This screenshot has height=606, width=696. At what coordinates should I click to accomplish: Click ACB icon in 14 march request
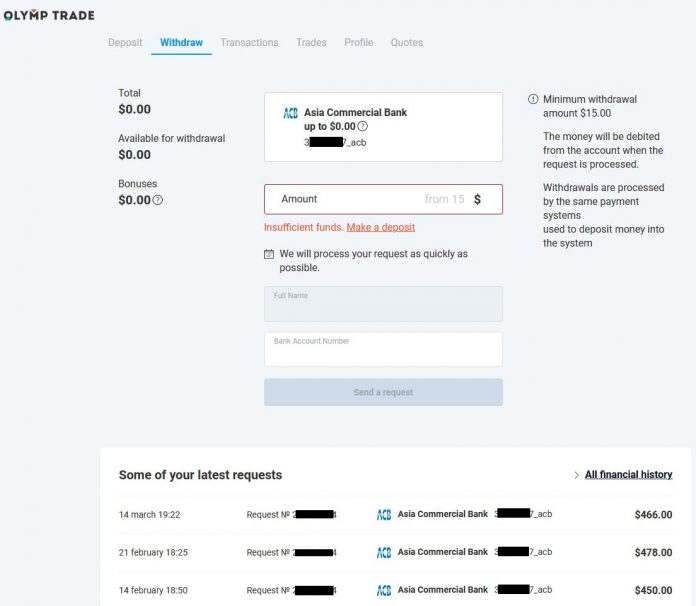tap(384, 515)
